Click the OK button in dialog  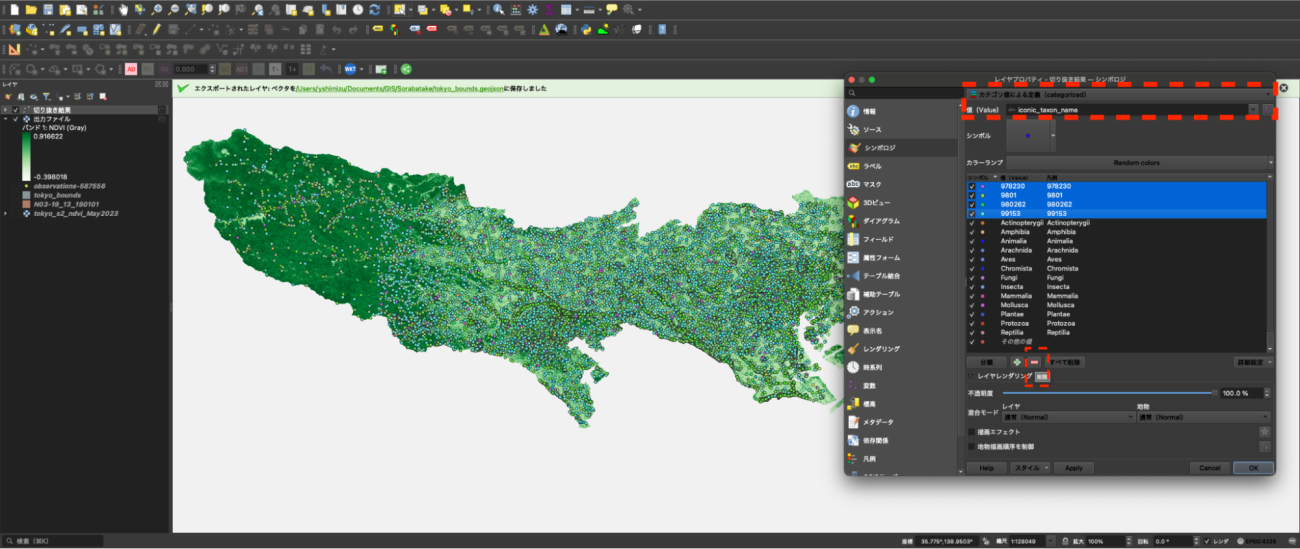click(x=1252, y=467)
